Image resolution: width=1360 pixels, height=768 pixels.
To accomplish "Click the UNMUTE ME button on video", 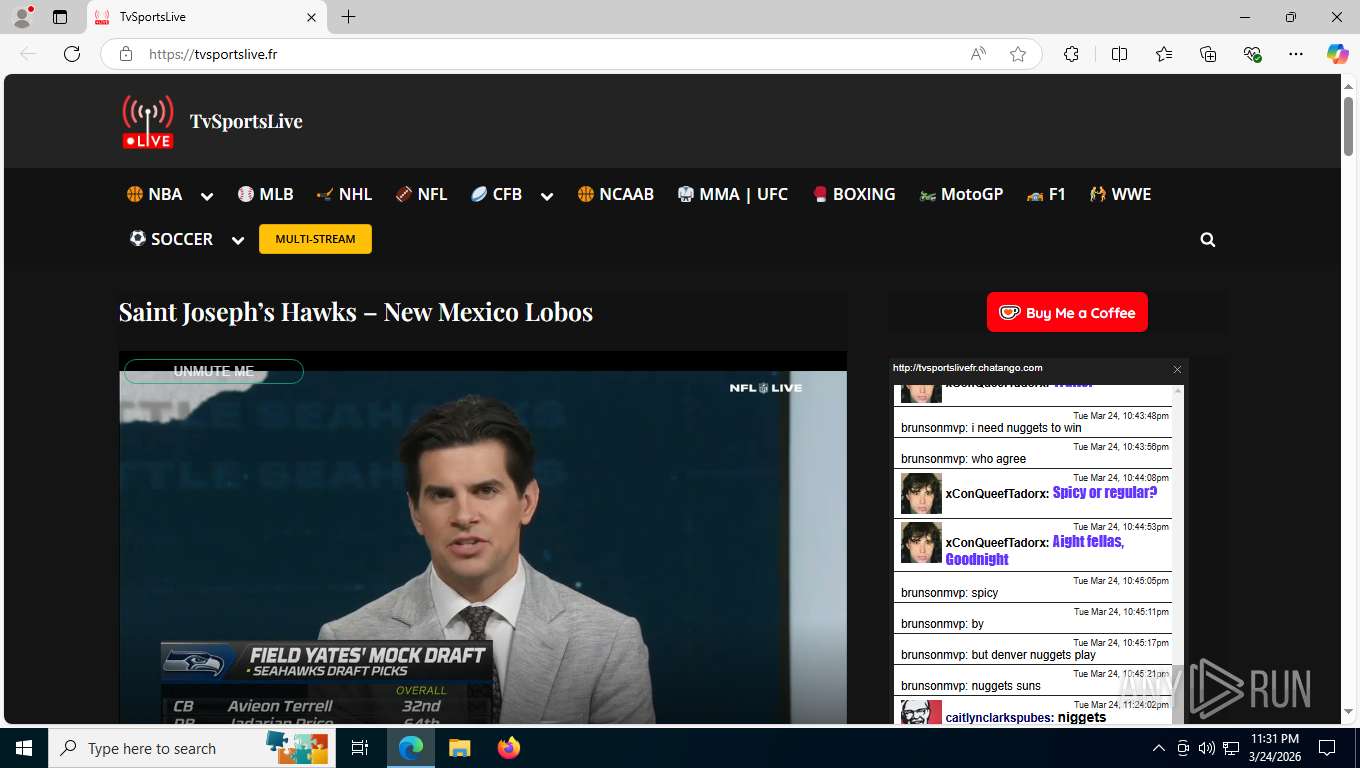I will 213,371.
